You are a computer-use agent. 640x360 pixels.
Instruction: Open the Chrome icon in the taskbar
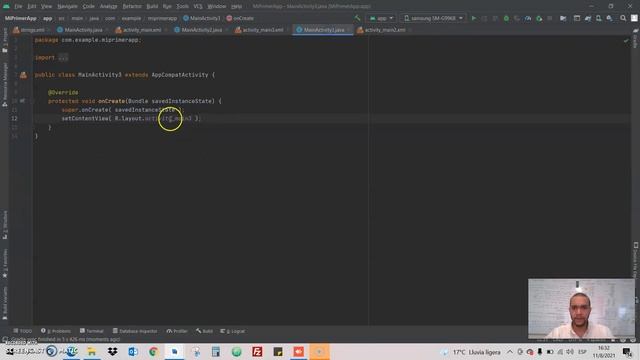click(153, 351)
